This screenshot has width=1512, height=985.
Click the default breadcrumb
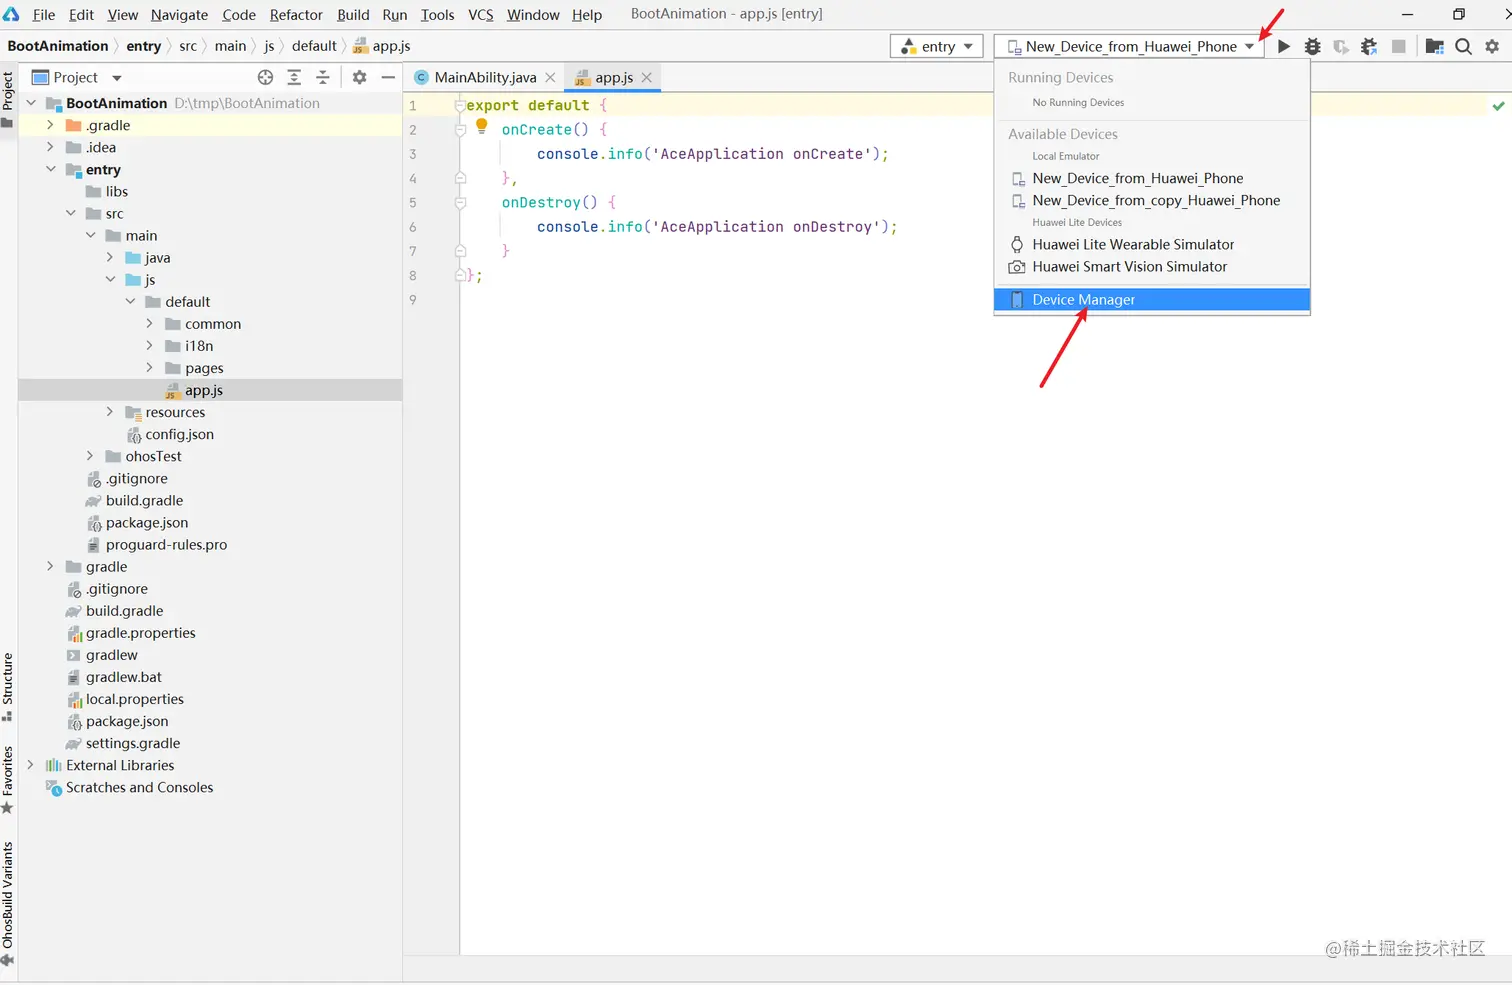click(x=314, y=46)
